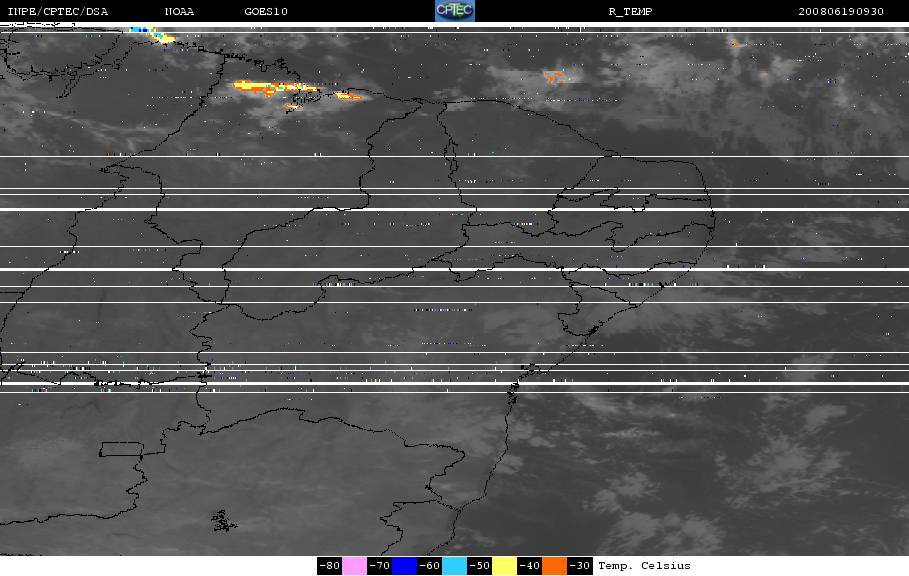Click the INPE/CPTEC/DSA header text

pos(57,12)
